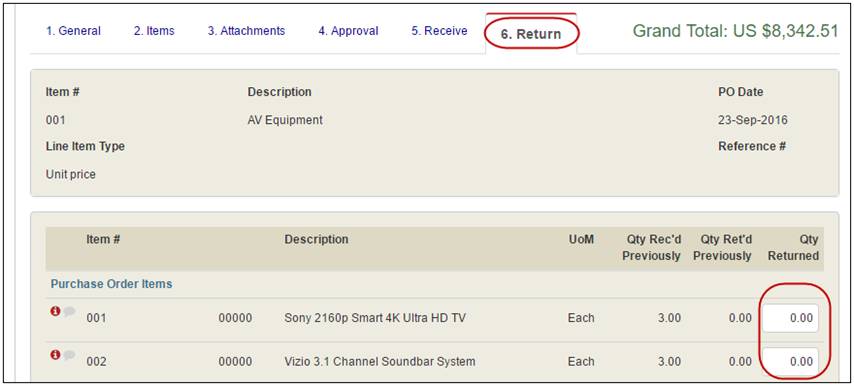Screen dimensions: 854x386
Task: Click the red info icon for item 002
Action: pyautogui.click(x=55, y=355)
